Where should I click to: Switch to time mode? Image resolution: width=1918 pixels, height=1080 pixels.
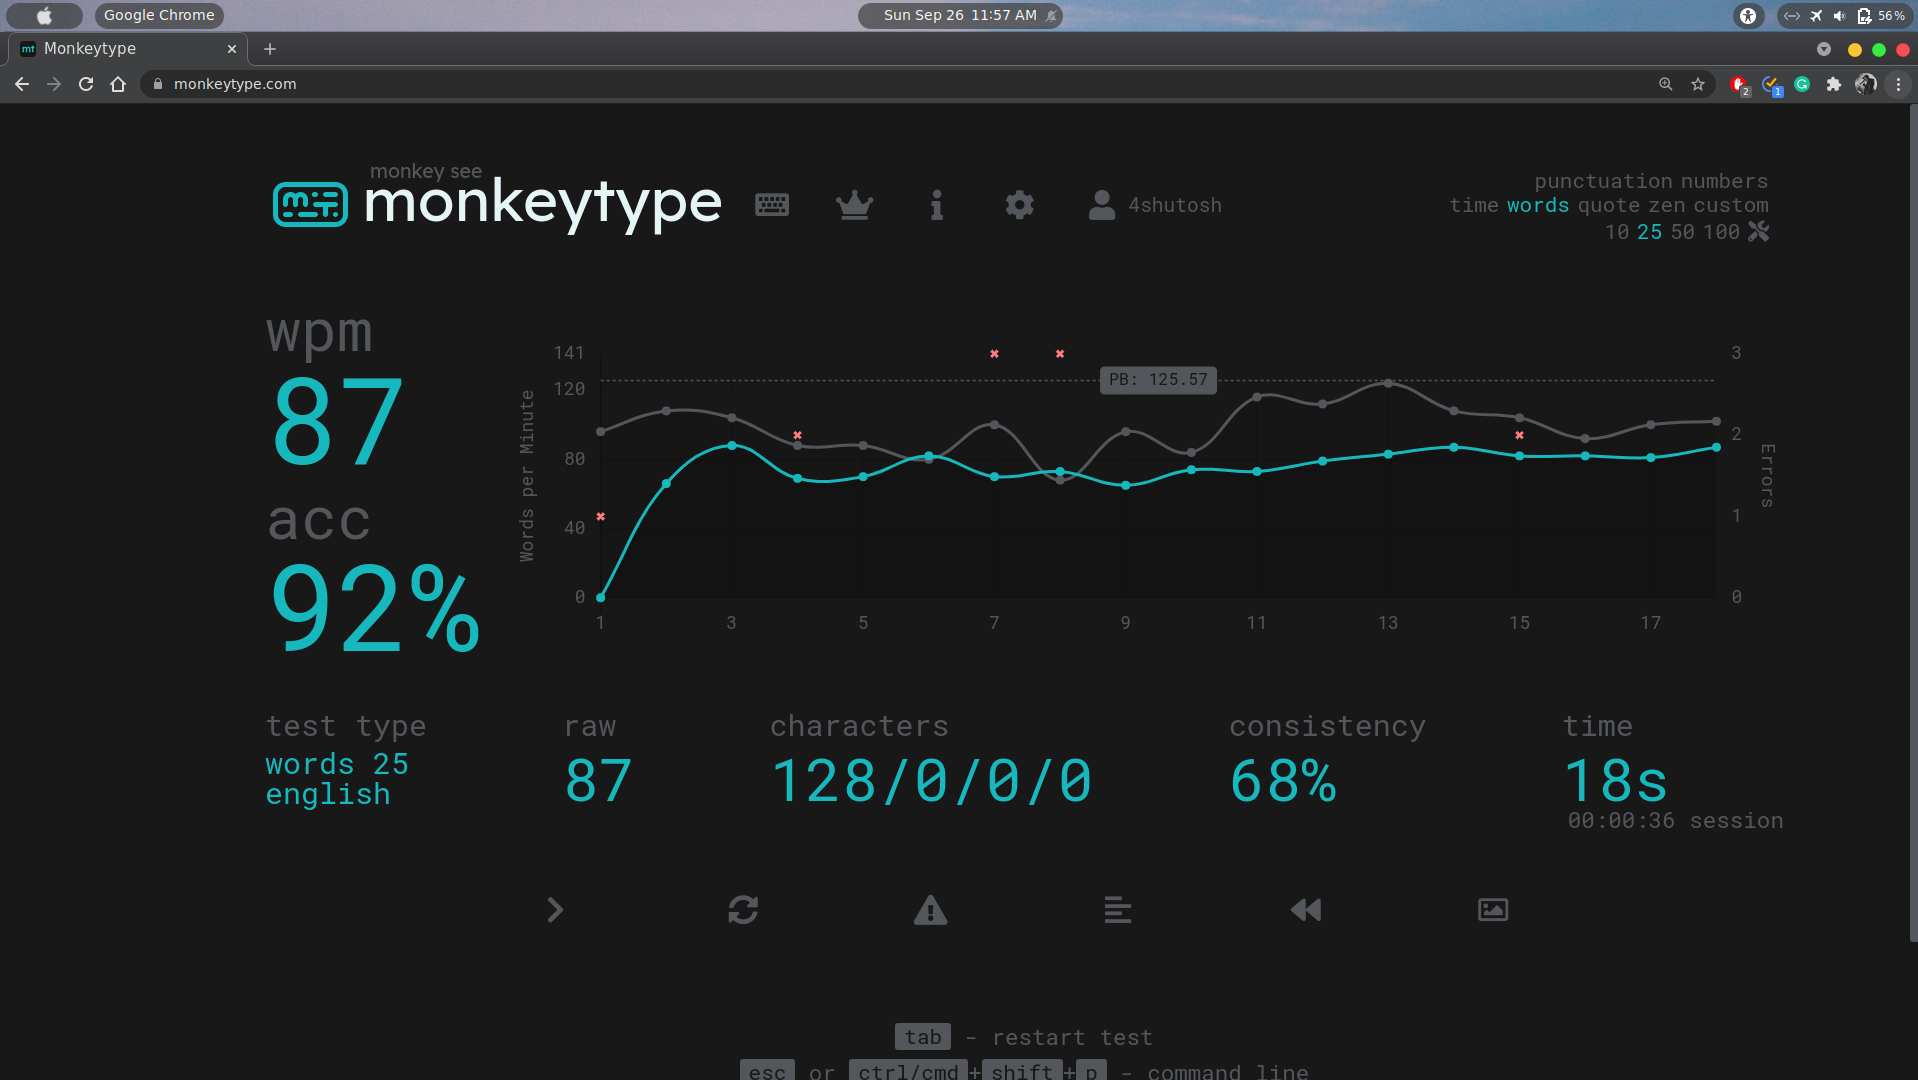coord(1475,205)
